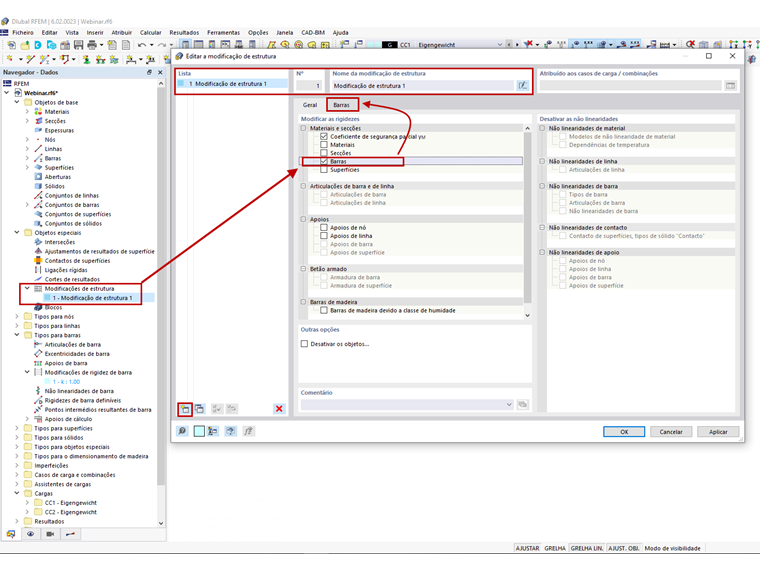Expand the Tipos para superfícies node

17,428
